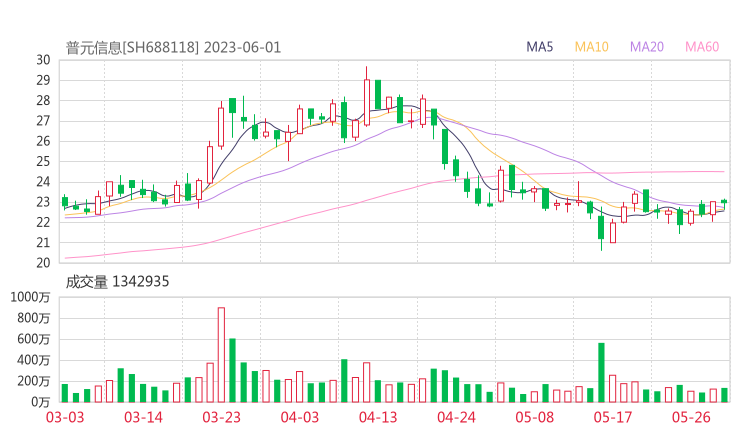Click the 0万 volume axis label
Screen dimensions: 740x440
point(41,402)
